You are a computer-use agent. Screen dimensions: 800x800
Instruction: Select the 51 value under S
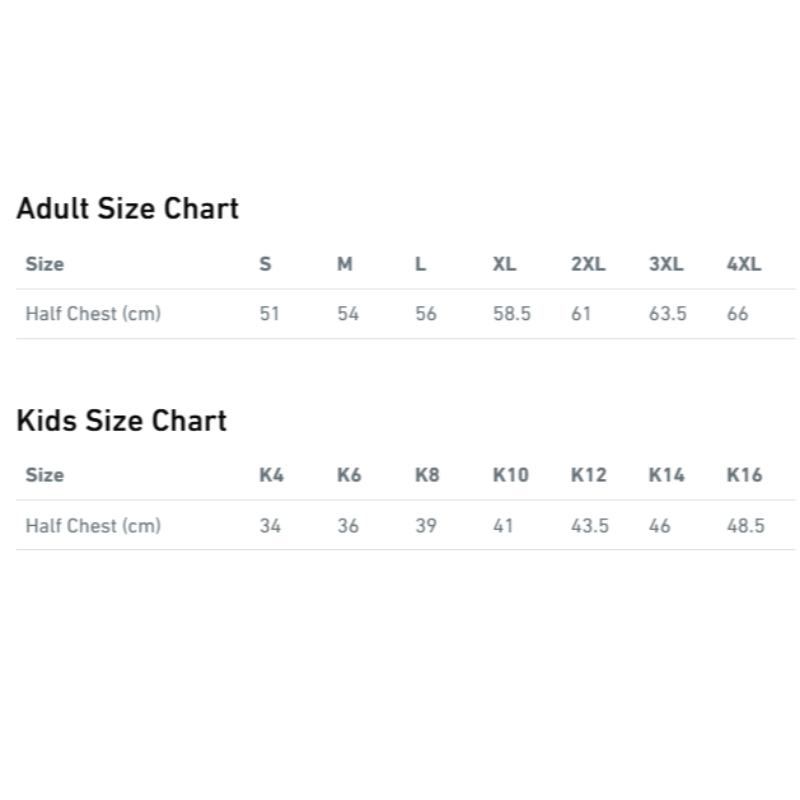tap(269, 314)
